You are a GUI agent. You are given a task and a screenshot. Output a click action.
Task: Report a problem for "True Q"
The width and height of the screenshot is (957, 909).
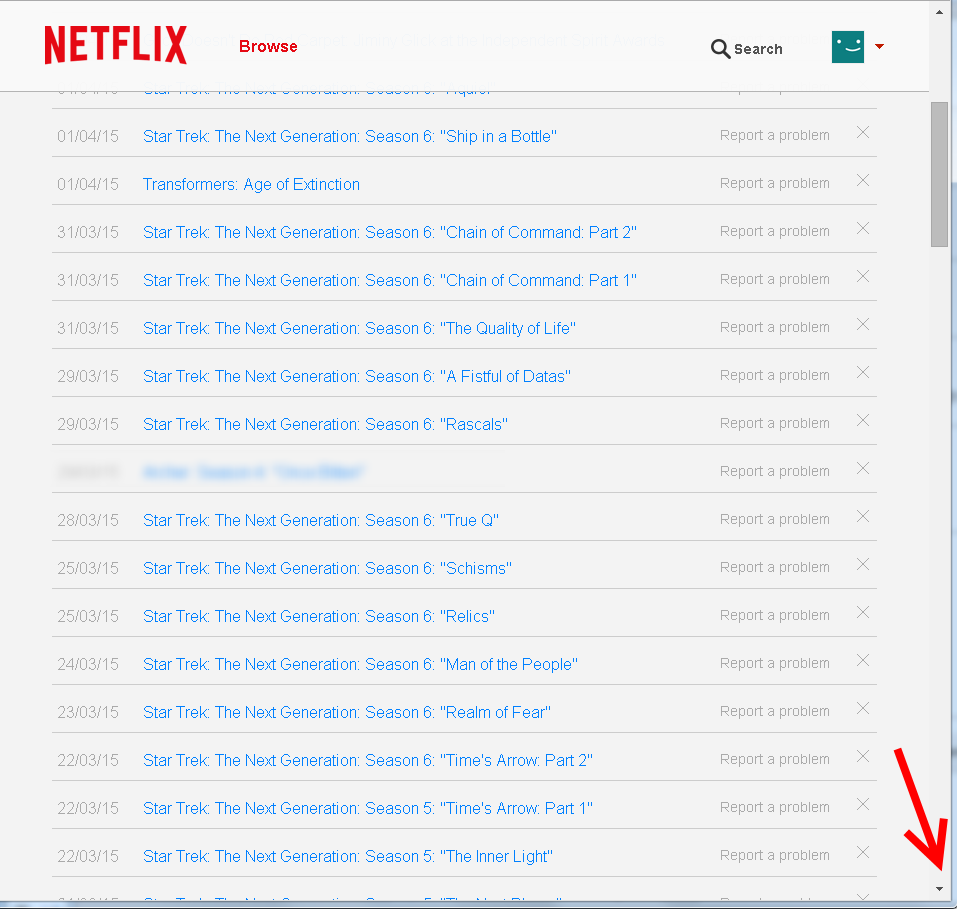(x=775, y=519)
